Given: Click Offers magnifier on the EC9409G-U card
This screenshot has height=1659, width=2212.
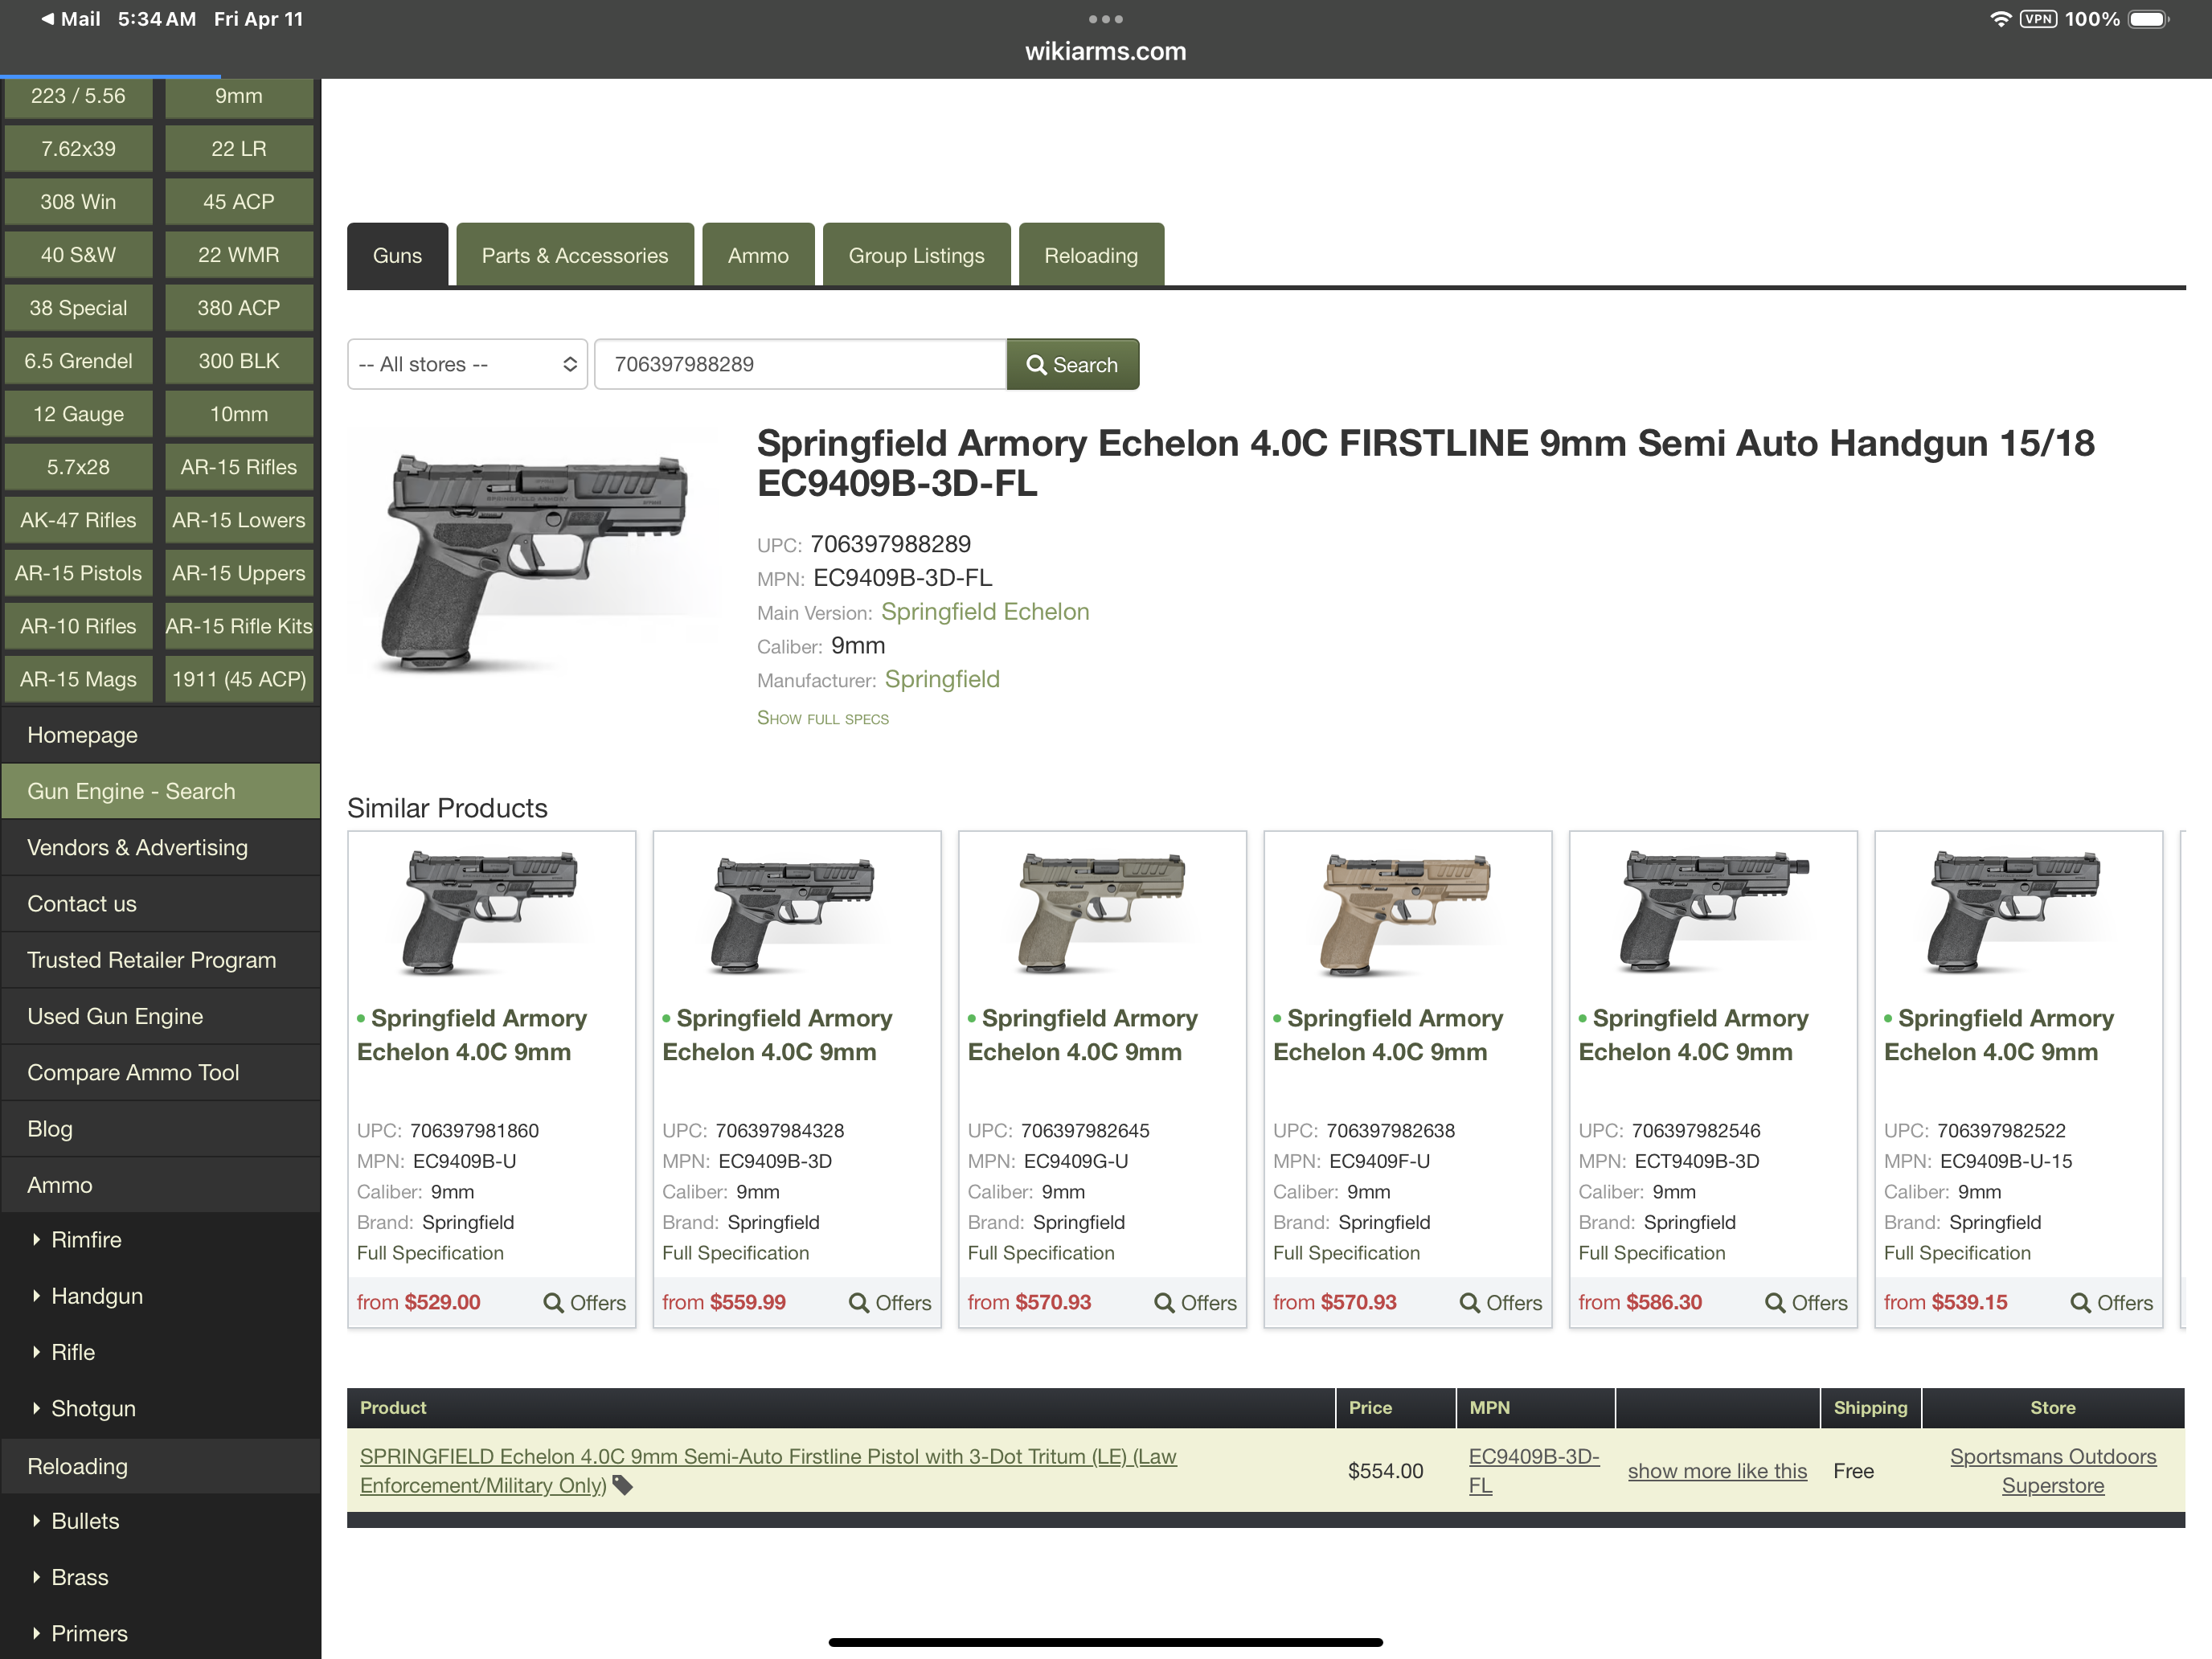Looking at the screenshot, I should tap(1195, 1302).
